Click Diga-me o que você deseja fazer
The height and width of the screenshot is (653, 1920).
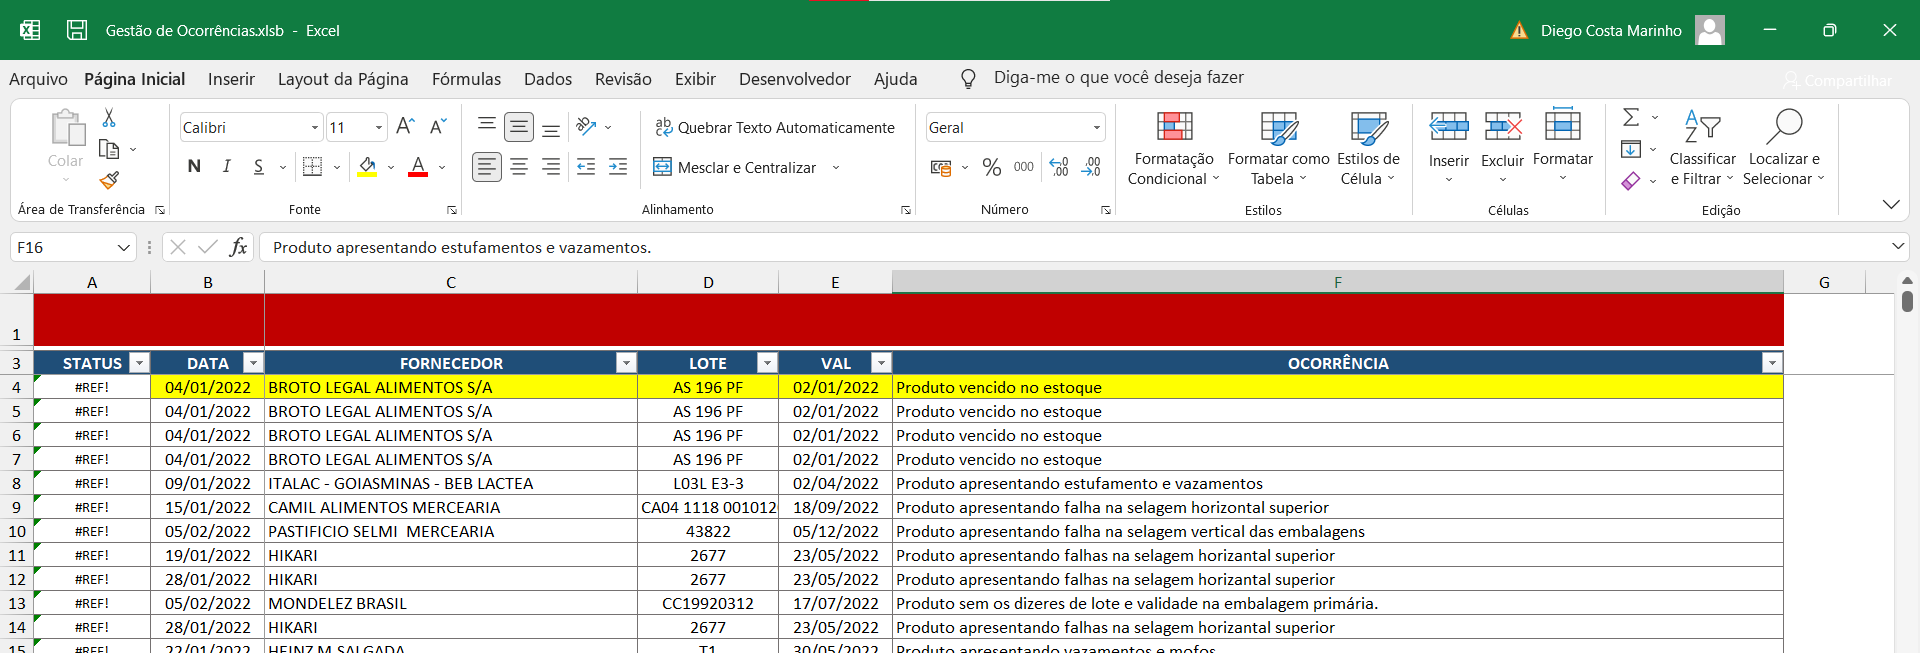(1118, 78)
